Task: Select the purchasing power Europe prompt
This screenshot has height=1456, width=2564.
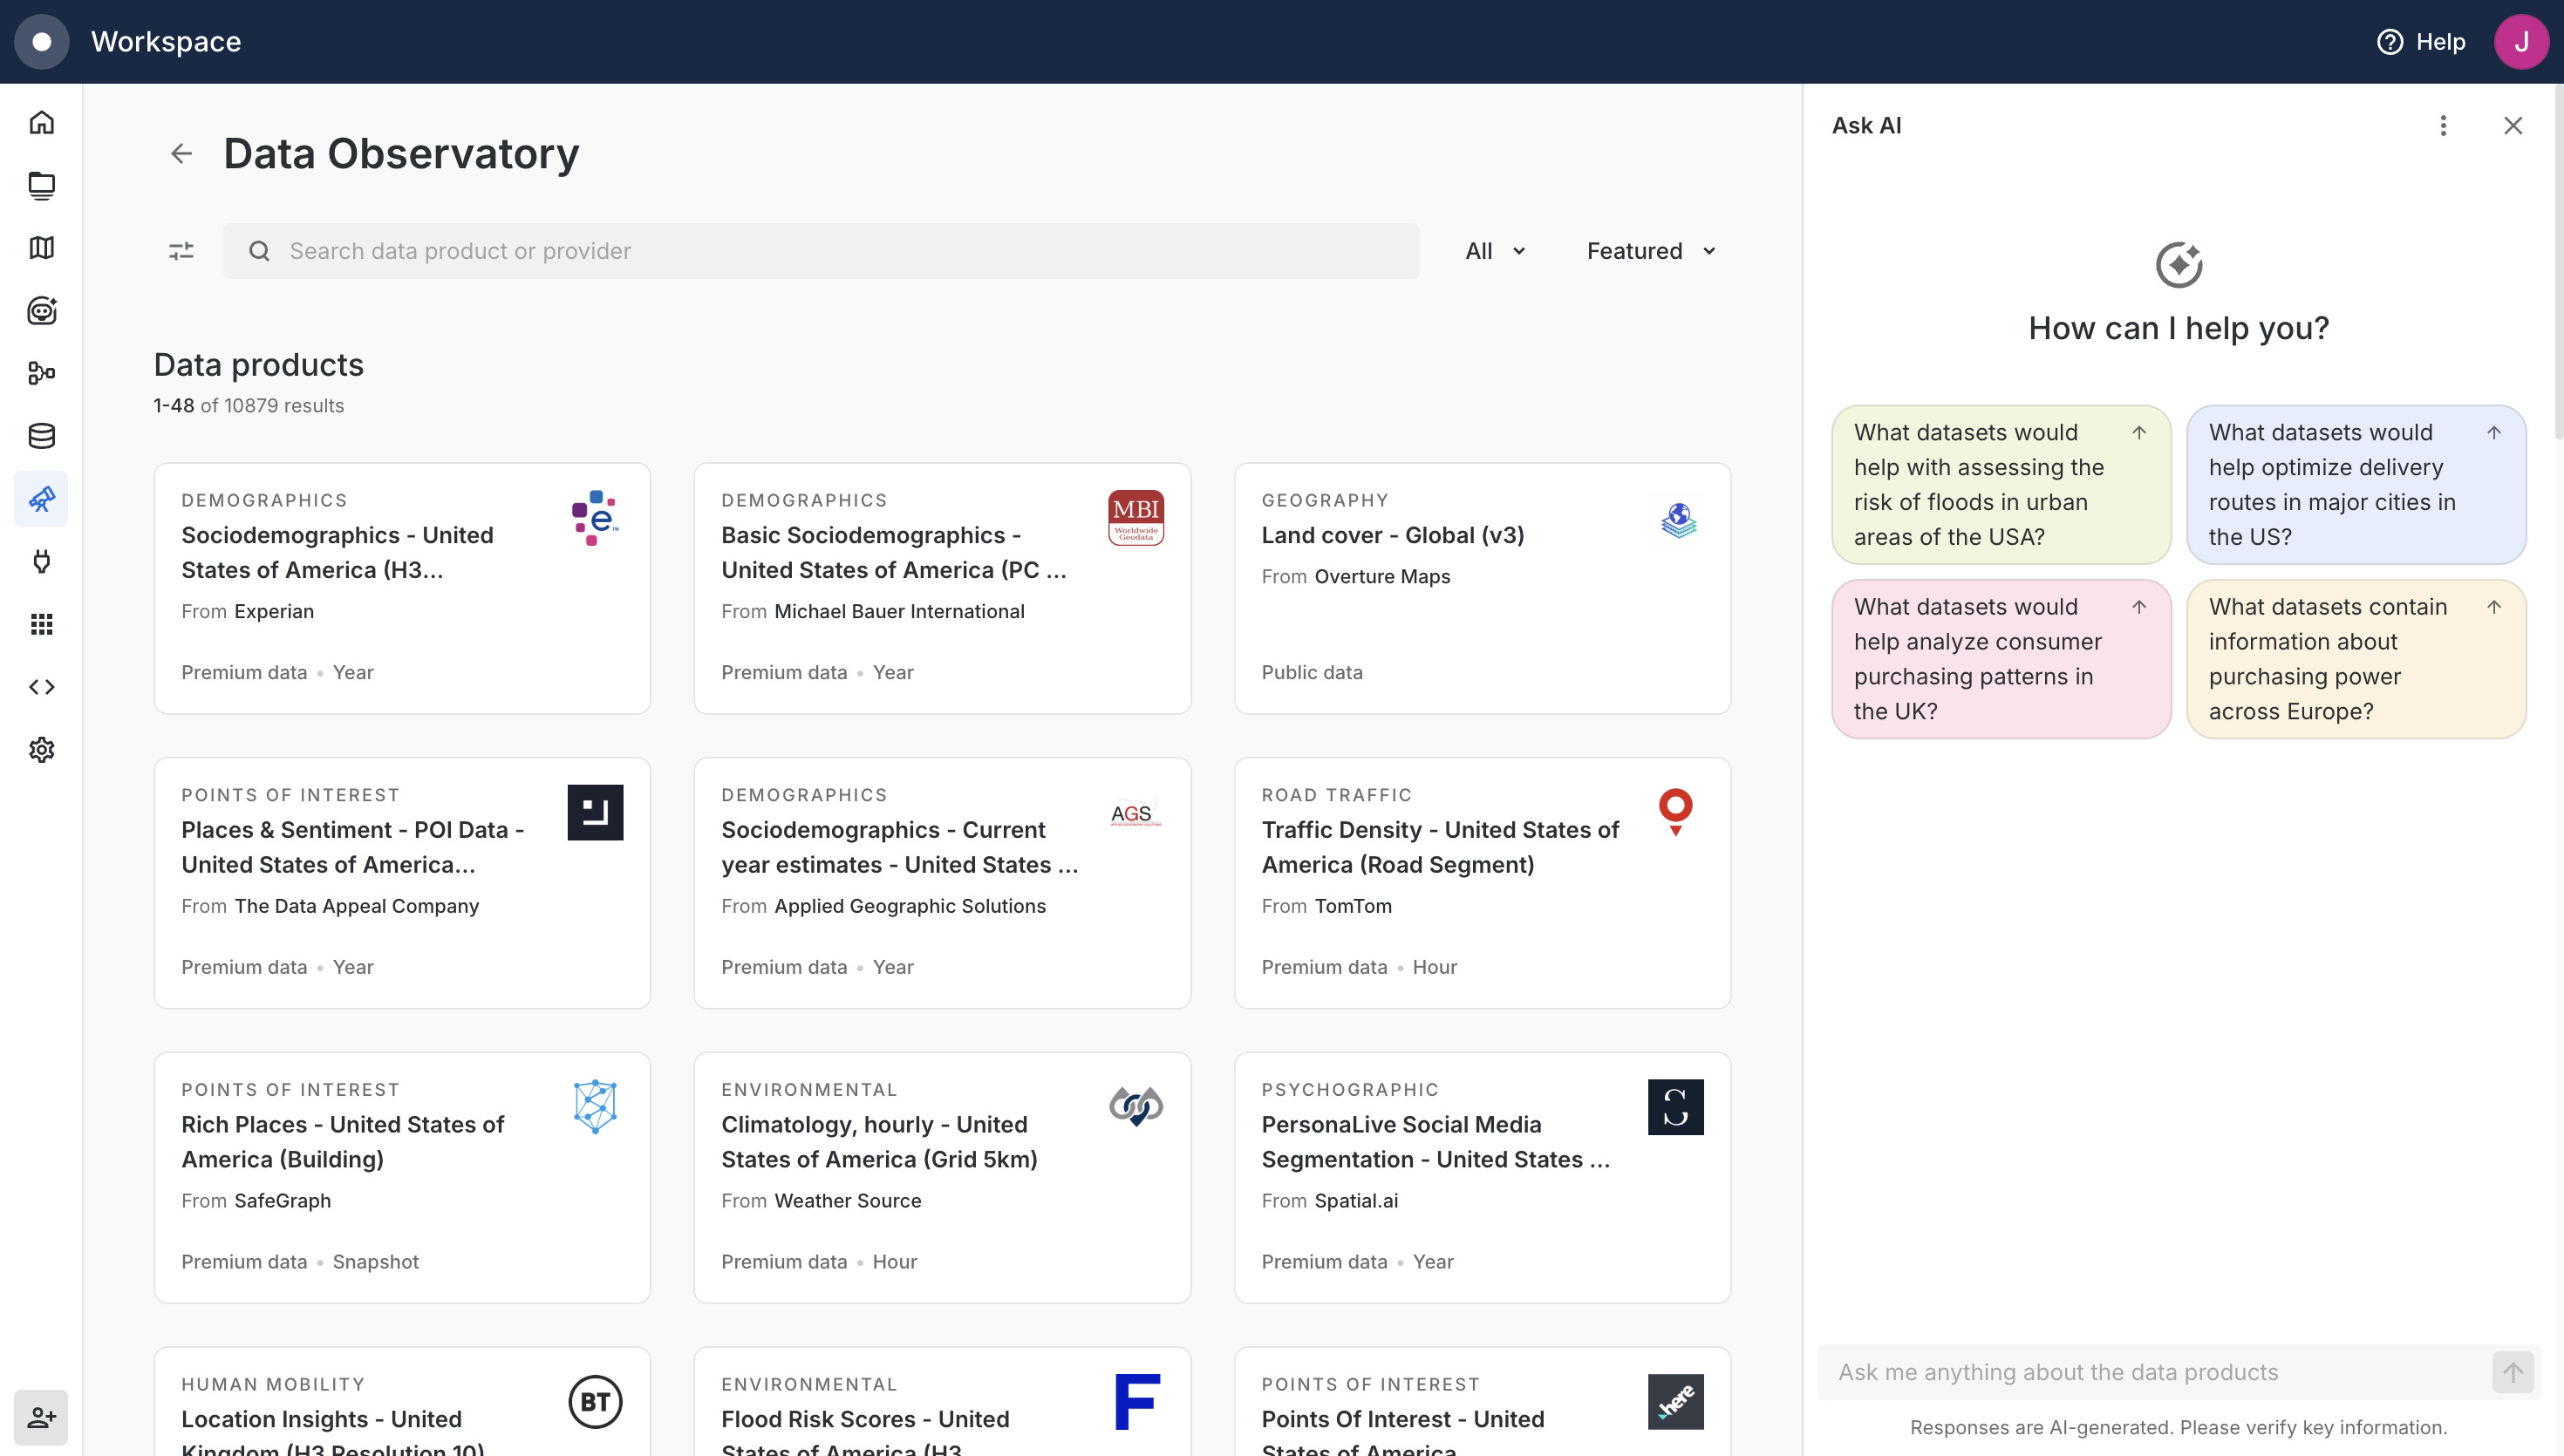Action: click(x=2356, y=659)
